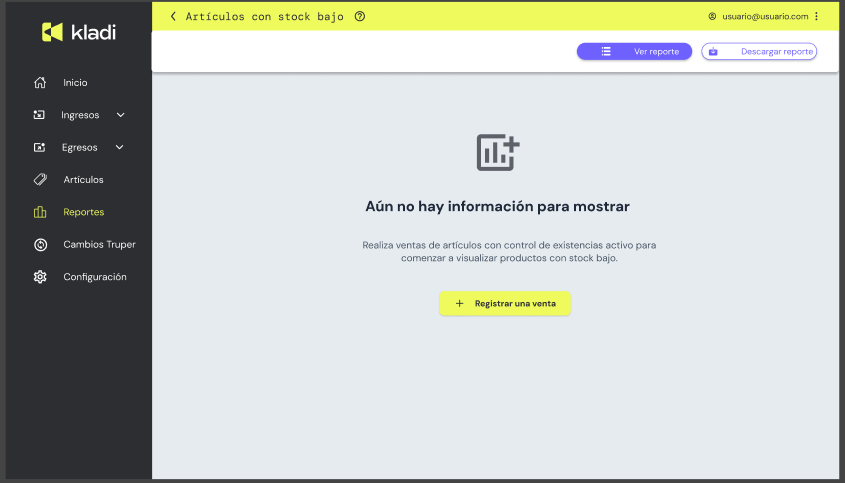Click the Ingresos sidebar icon
Image resolution: width=845 pixels, height=483 pixels.
coord(39,115)
